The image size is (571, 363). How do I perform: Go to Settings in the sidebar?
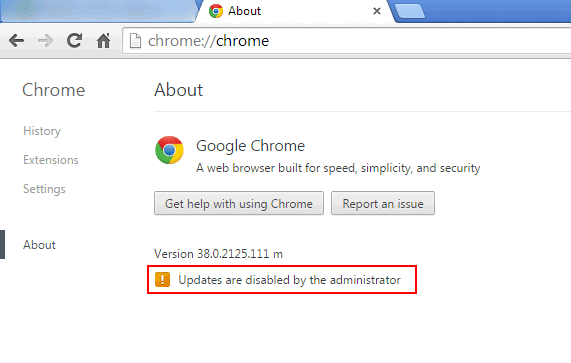tap(44, 189)
